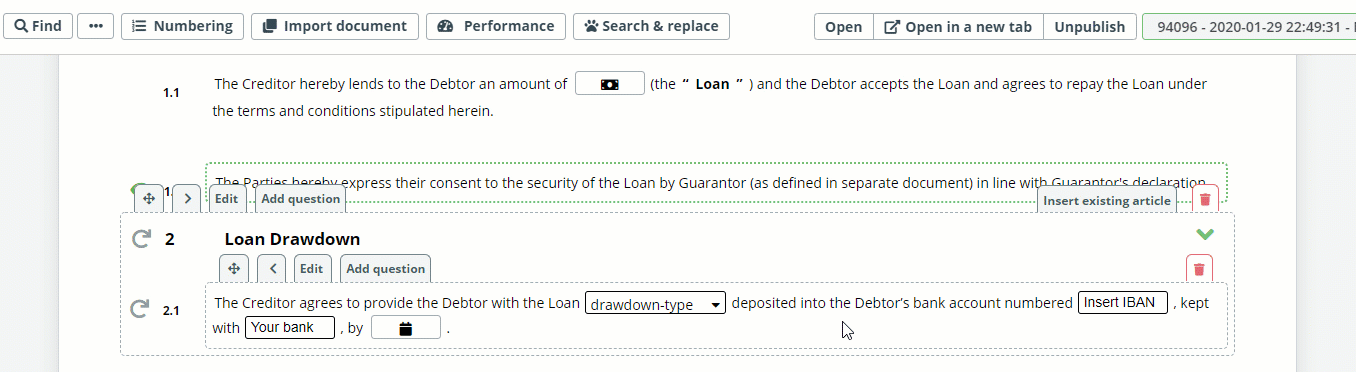The image size is (1356, 372).
Task: Open Search & replace tool
Action: [651, 26]
